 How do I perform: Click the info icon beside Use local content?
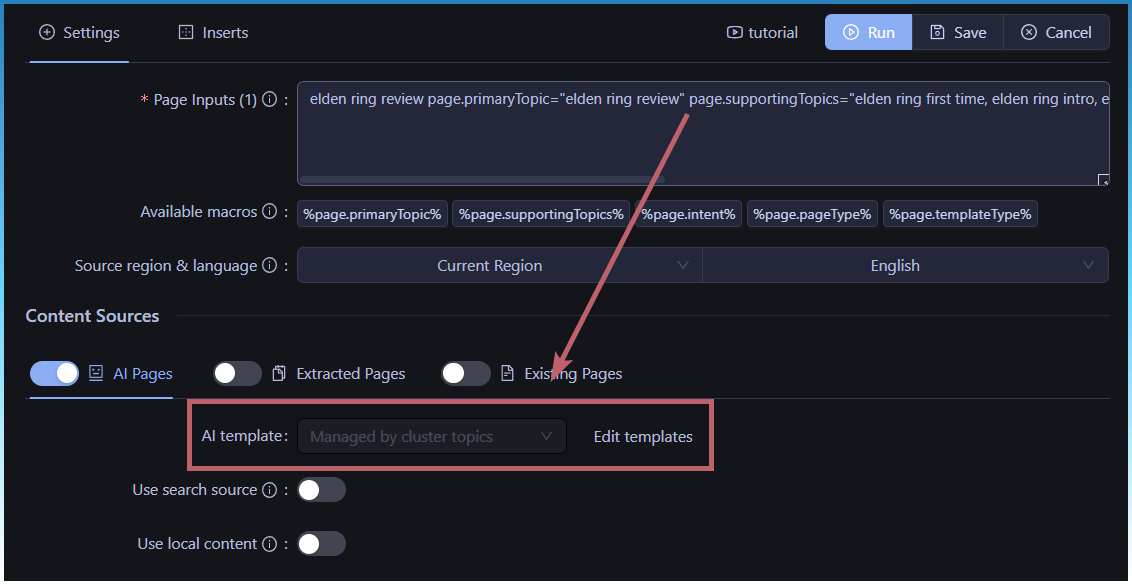click(269, 544)
